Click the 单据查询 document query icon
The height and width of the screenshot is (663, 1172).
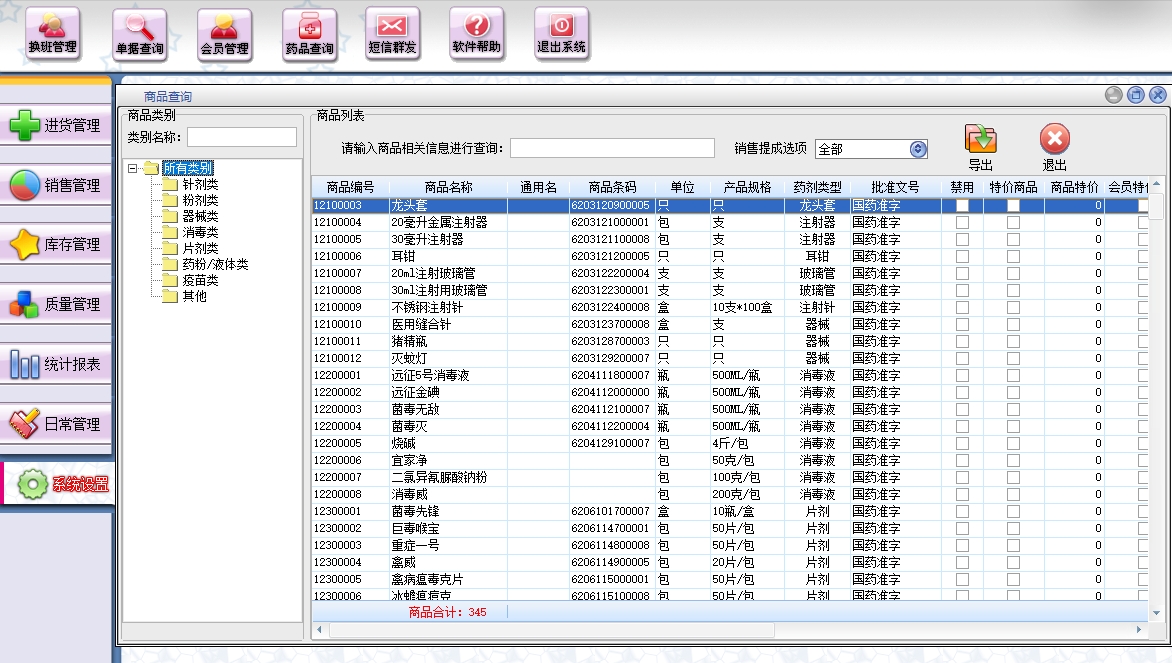139,33
